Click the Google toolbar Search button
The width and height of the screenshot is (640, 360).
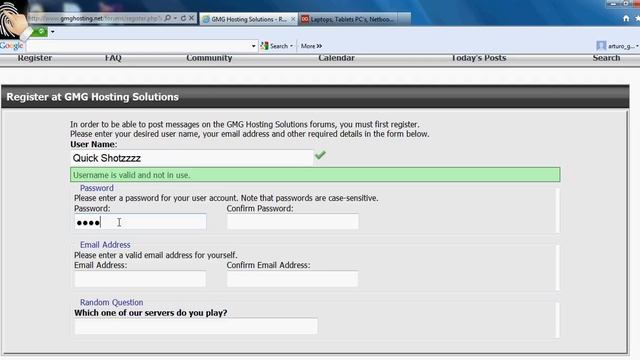pyautogui.click(x=274, y=46)
